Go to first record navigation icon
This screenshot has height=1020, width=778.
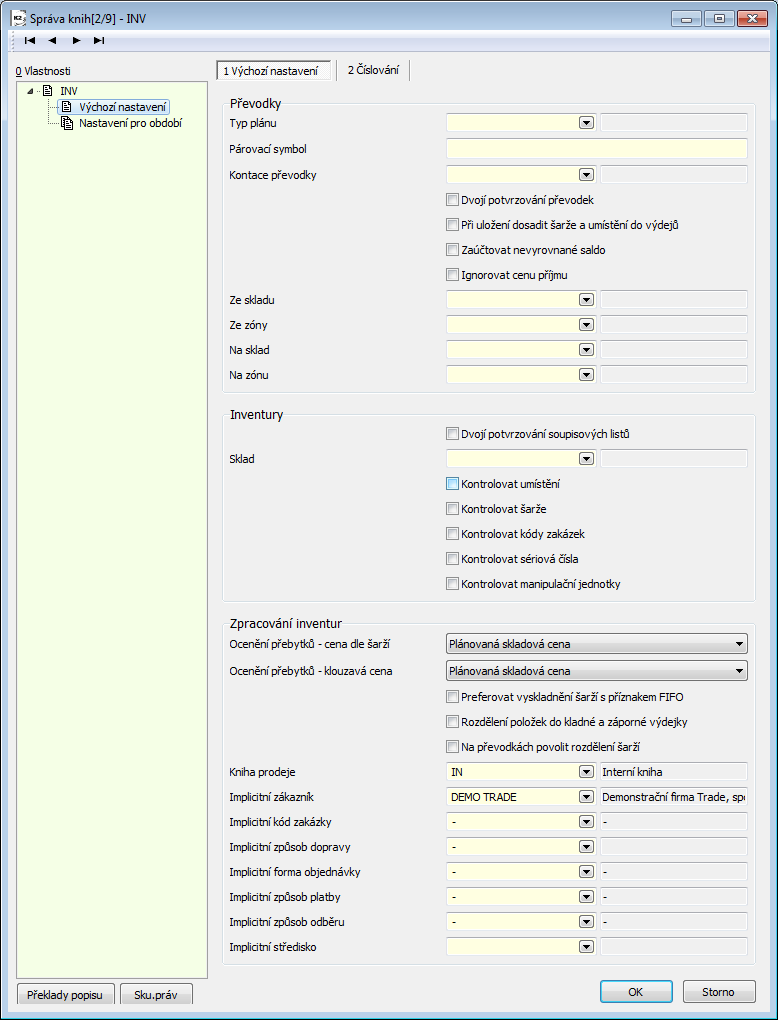click(x=30, y=40)
